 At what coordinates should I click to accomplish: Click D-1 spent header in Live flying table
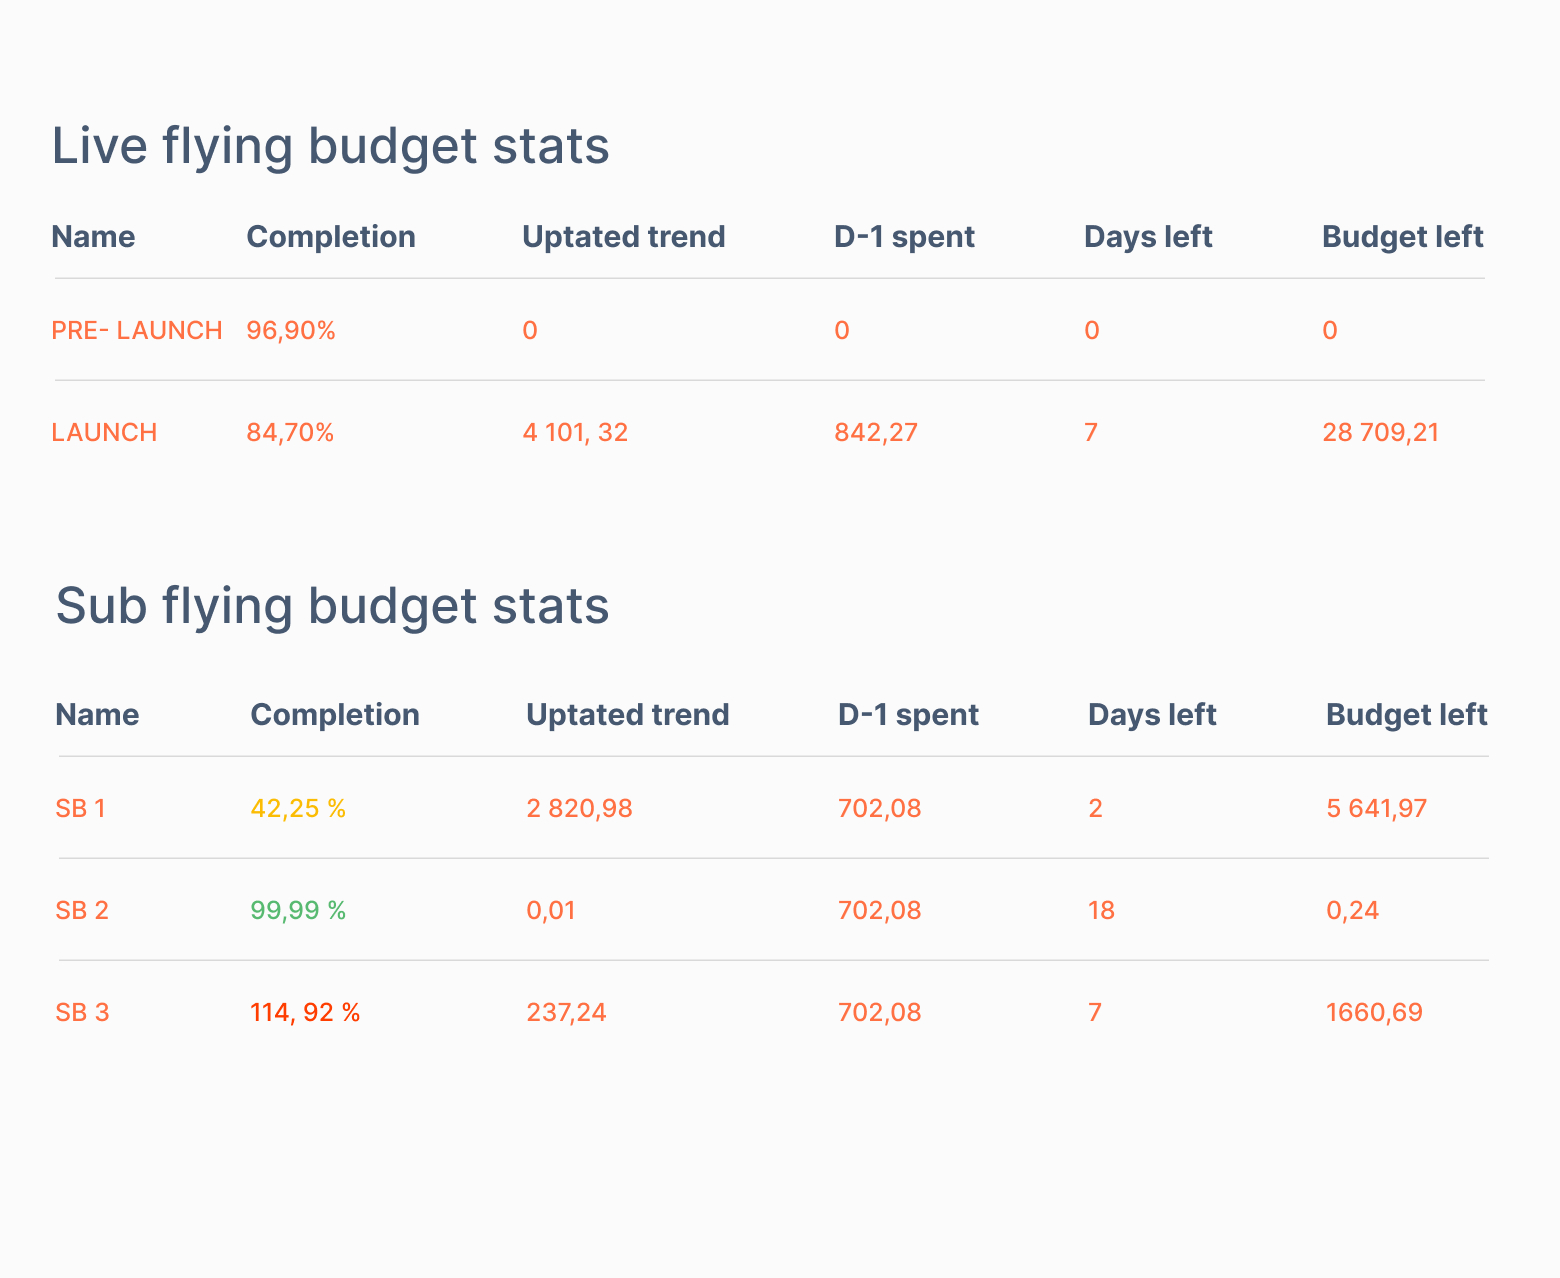904,237
